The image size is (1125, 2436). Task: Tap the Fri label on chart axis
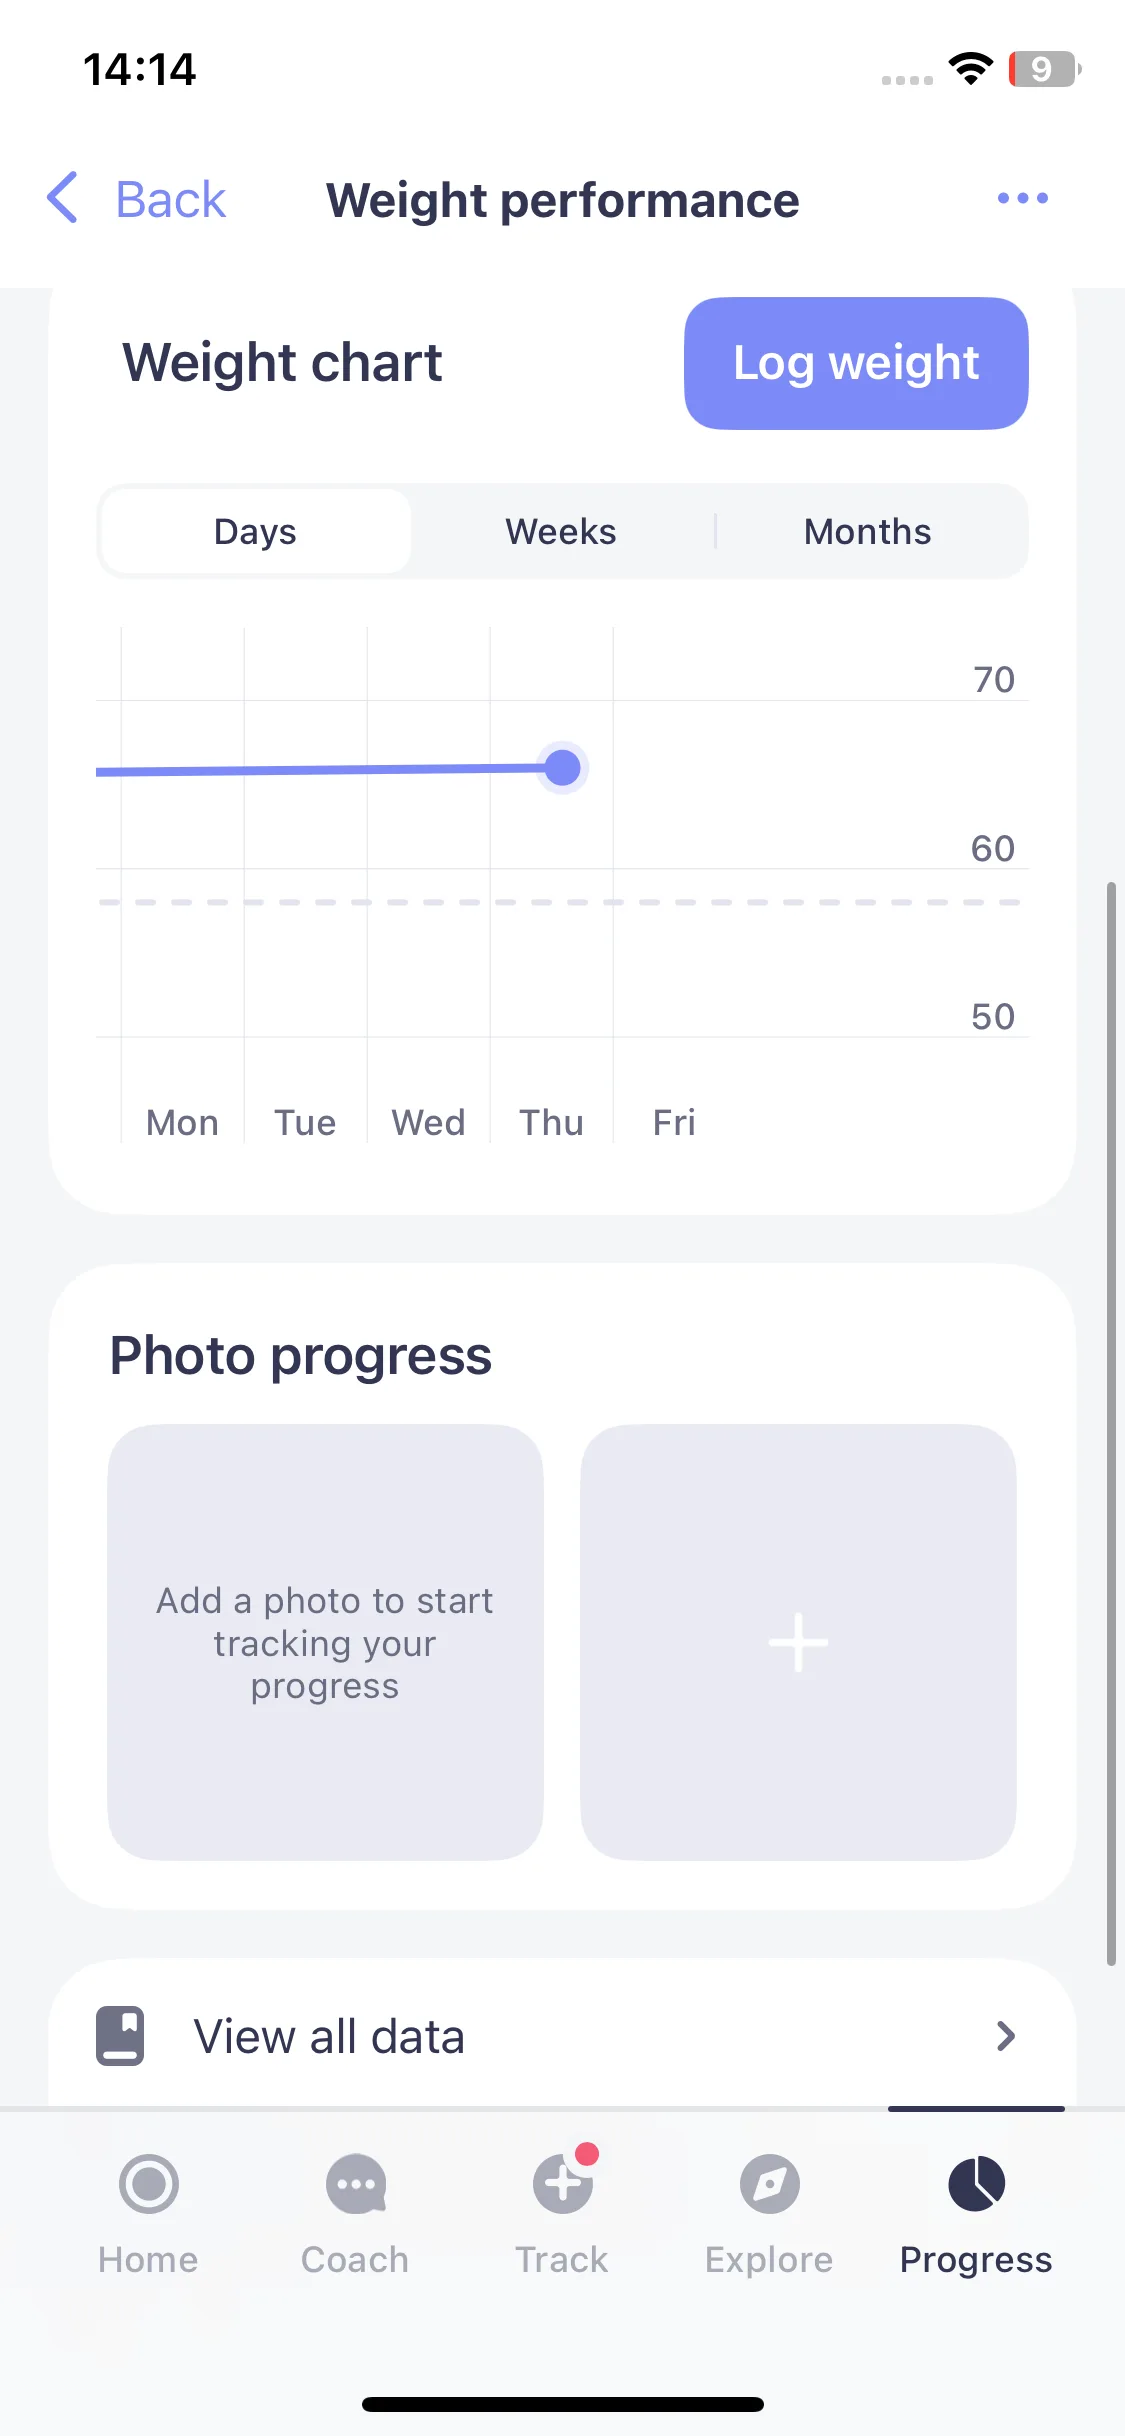tap(674, 1122)
